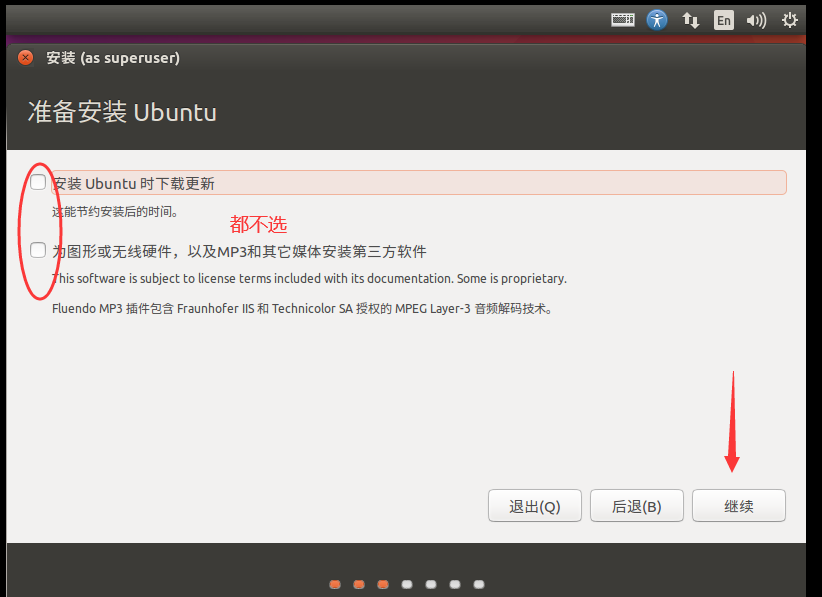Click the '这能节约安装后的时间' description text
Screen dimensions: 822x597
(115, 212)
